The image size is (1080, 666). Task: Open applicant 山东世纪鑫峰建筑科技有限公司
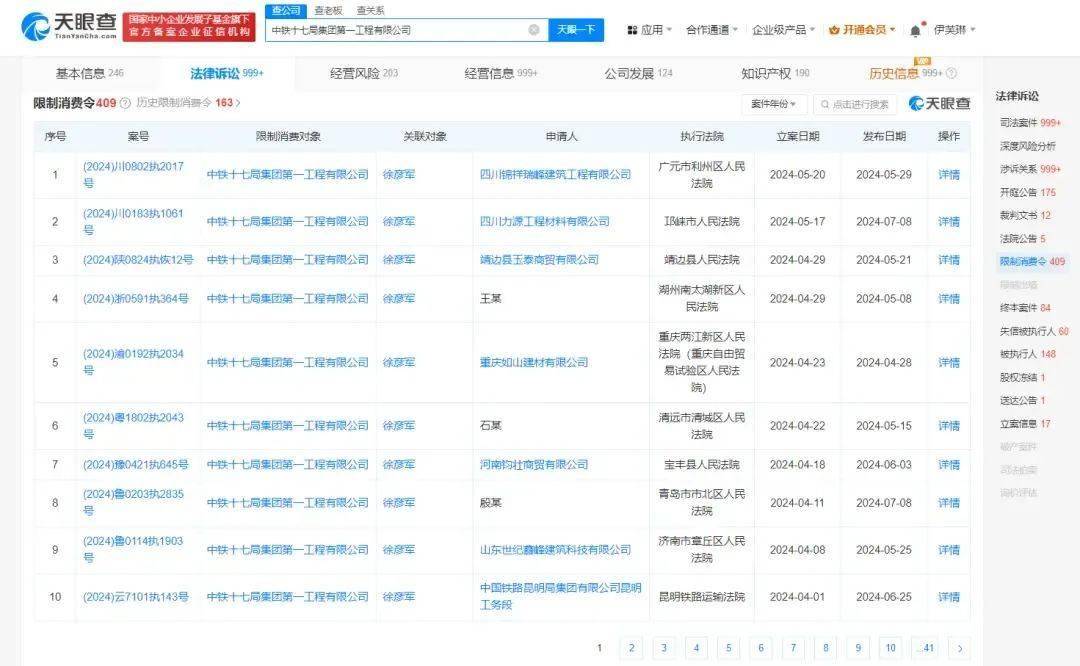[555, 550]
